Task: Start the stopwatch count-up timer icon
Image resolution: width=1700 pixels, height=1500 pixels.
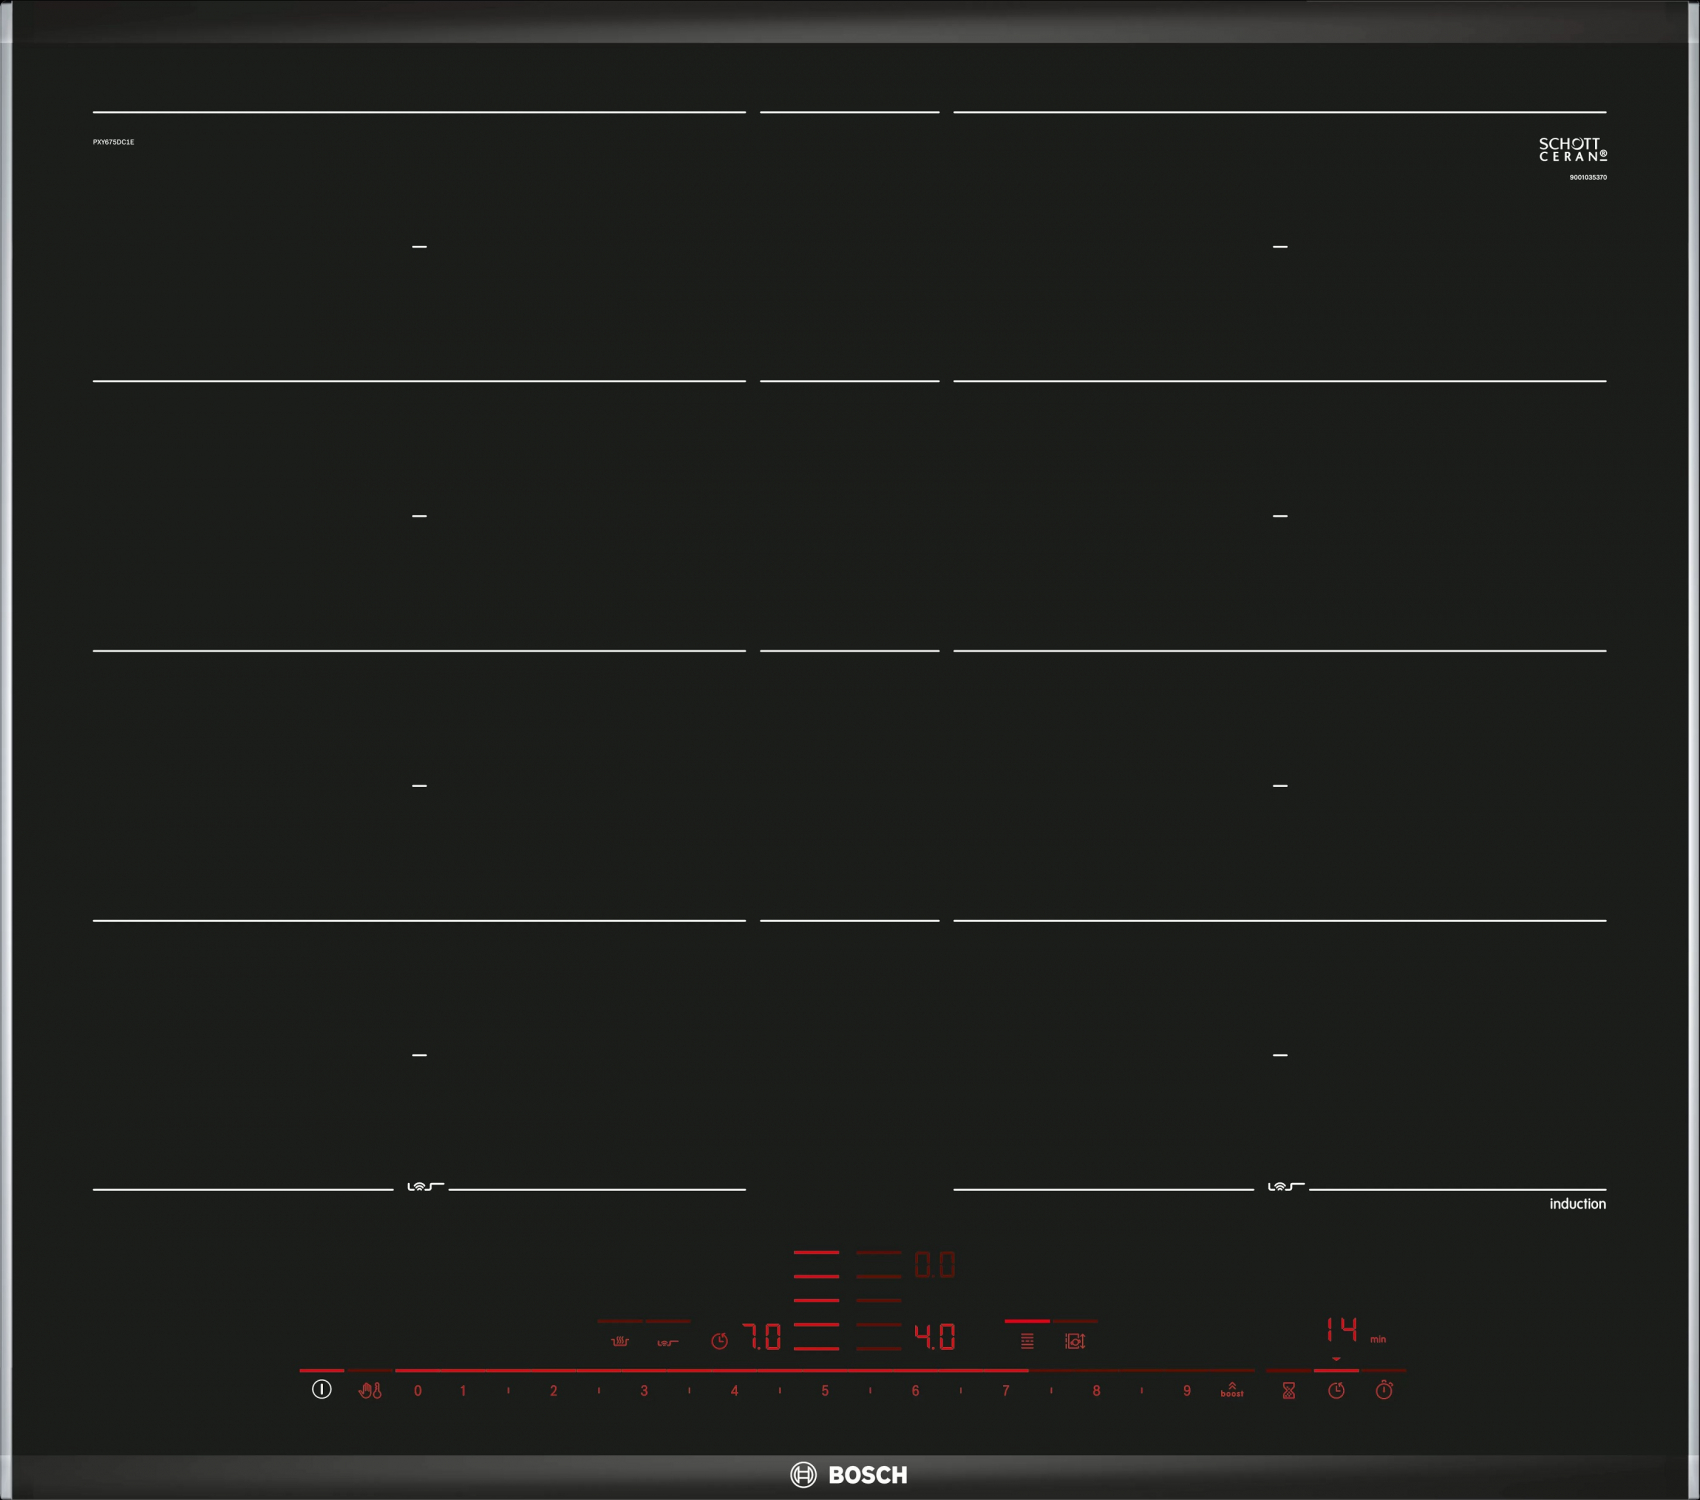Action: (x=1384, y=1390)
